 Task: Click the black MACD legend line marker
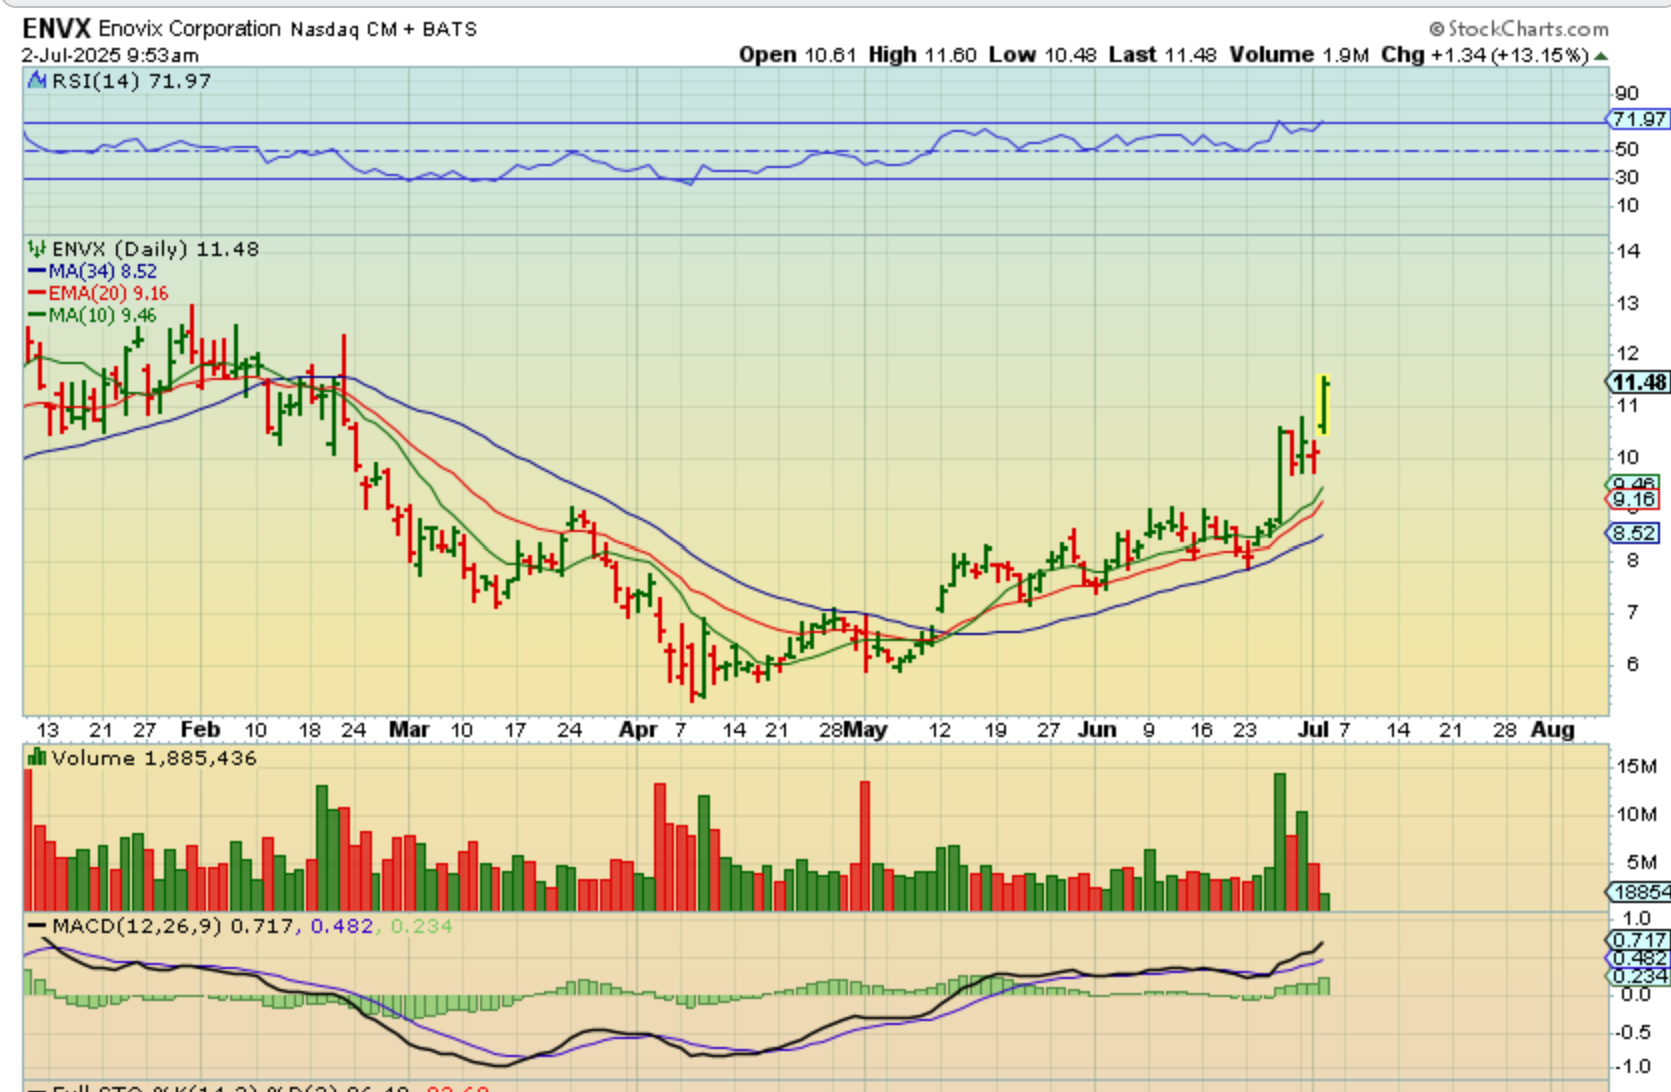pyautogui.click(x=38, y=926)
